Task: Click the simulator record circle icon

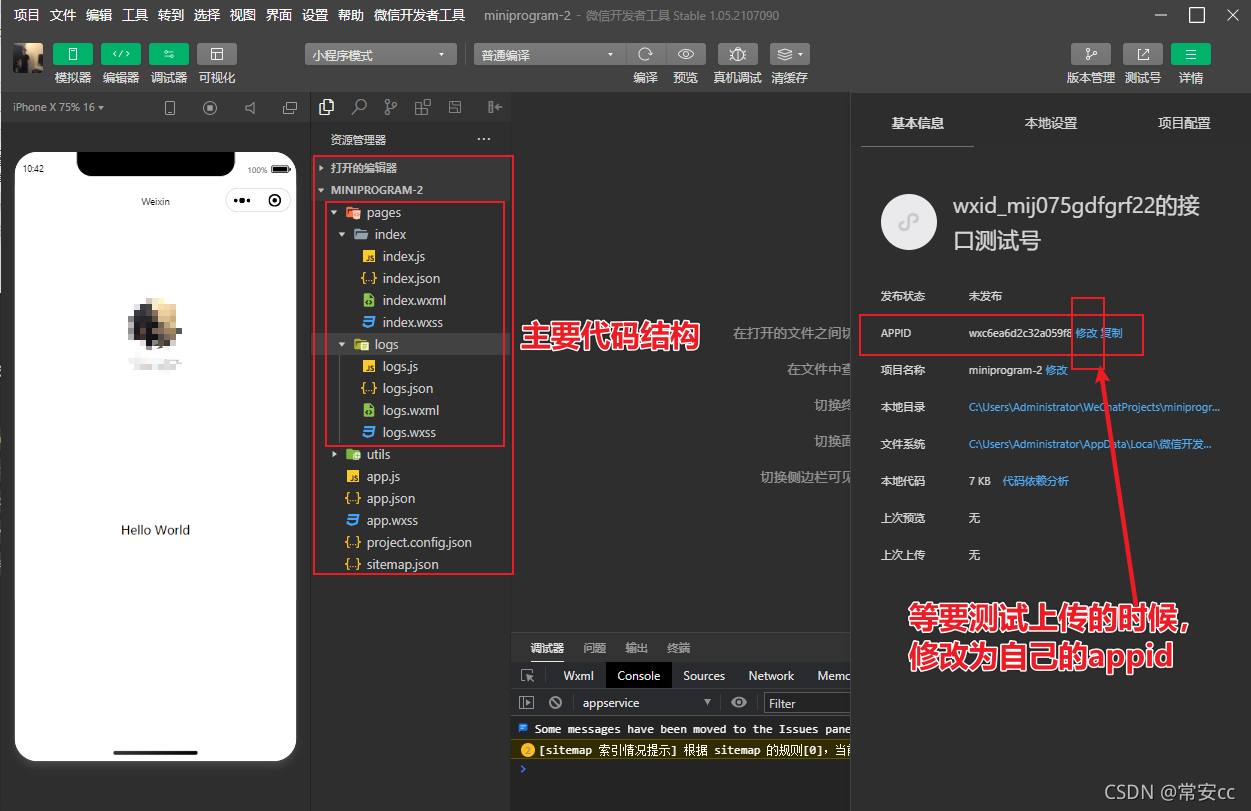Action: [210, 108]
